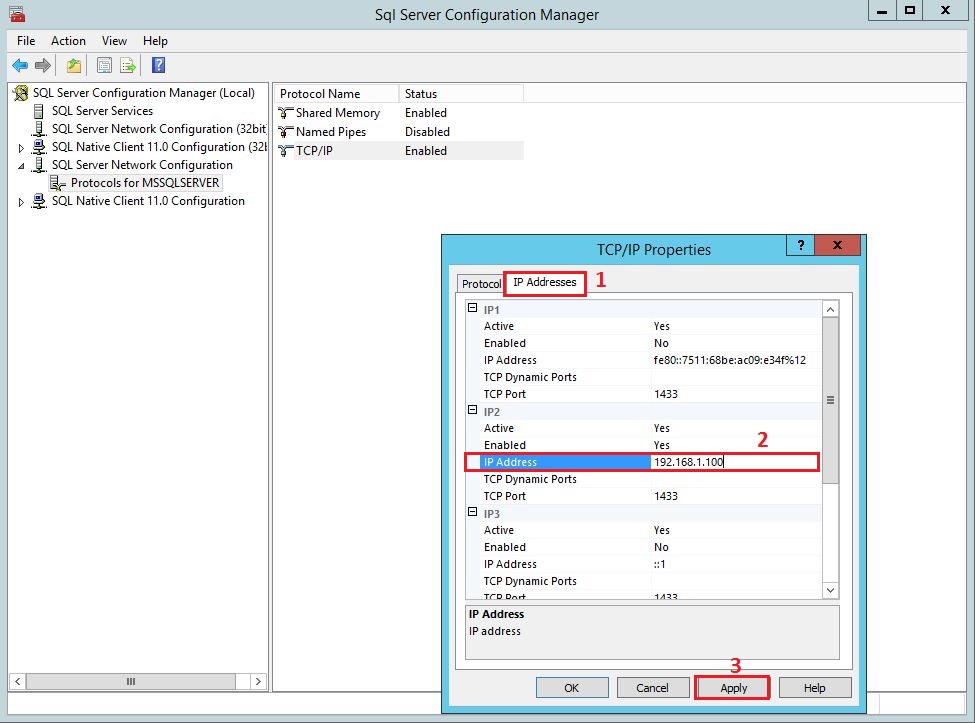Image resolution: width=975 pixels, height=723 pixels.
Task: Click the SQL Server Services icon
Action: 39,111
